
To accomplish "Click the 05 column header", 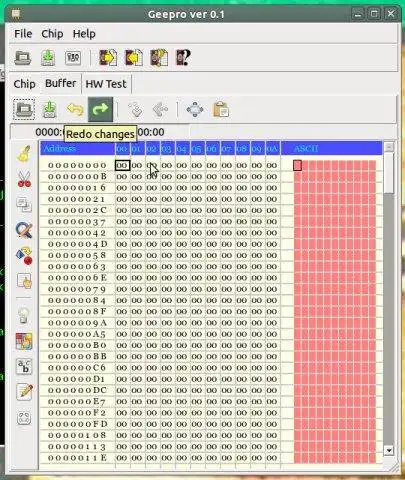I will pyautogui.click(x=197, y=148).
